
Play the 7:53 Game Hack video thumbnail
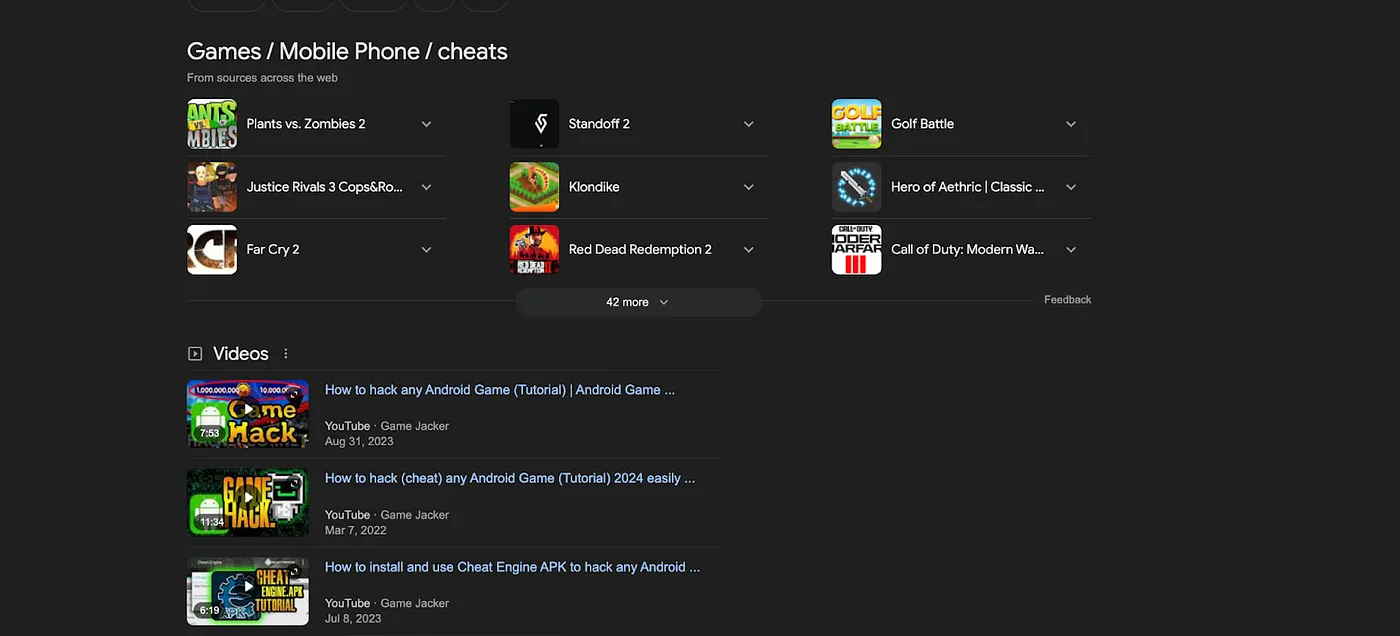[x=248, y=413]
